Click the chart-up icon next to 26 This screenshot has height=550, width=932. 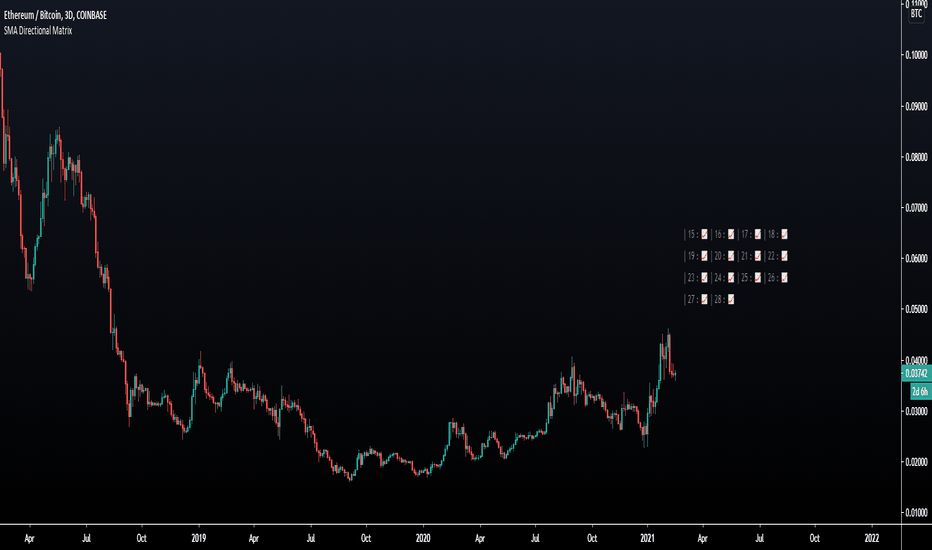tap(785, 278)
